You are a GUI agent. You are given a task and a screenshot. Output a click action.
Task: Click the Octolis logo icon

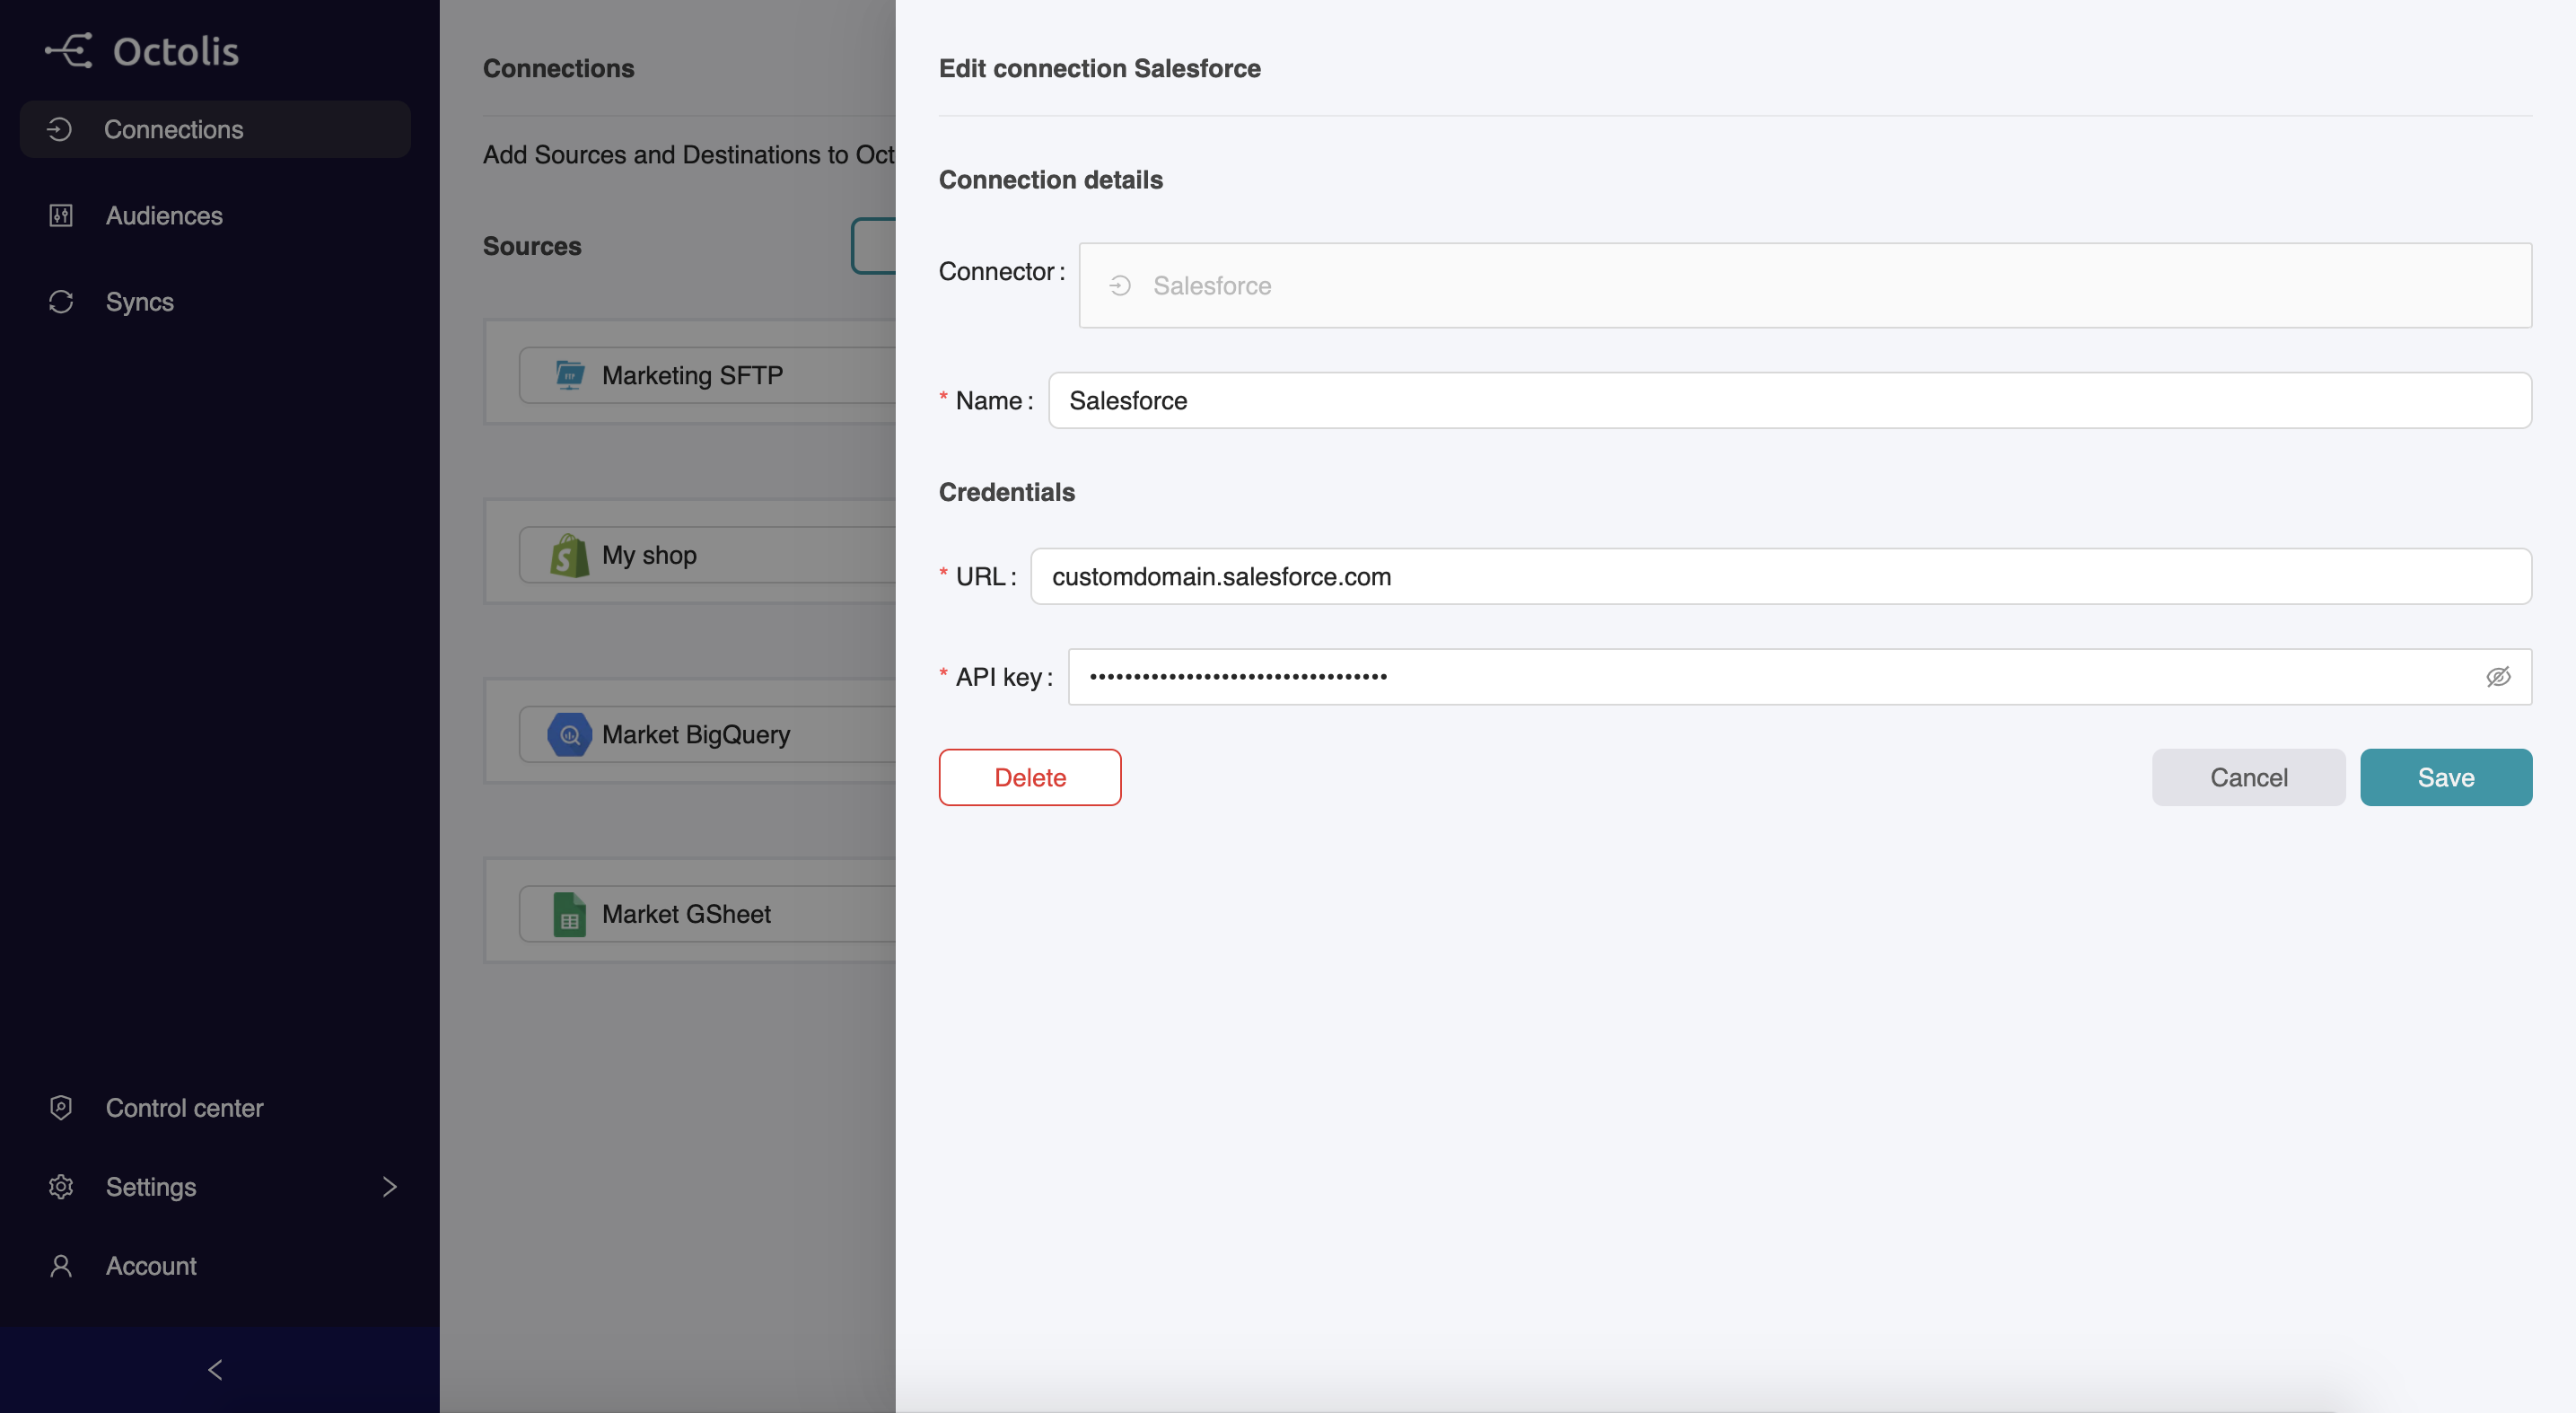click(x=69, y=50)
